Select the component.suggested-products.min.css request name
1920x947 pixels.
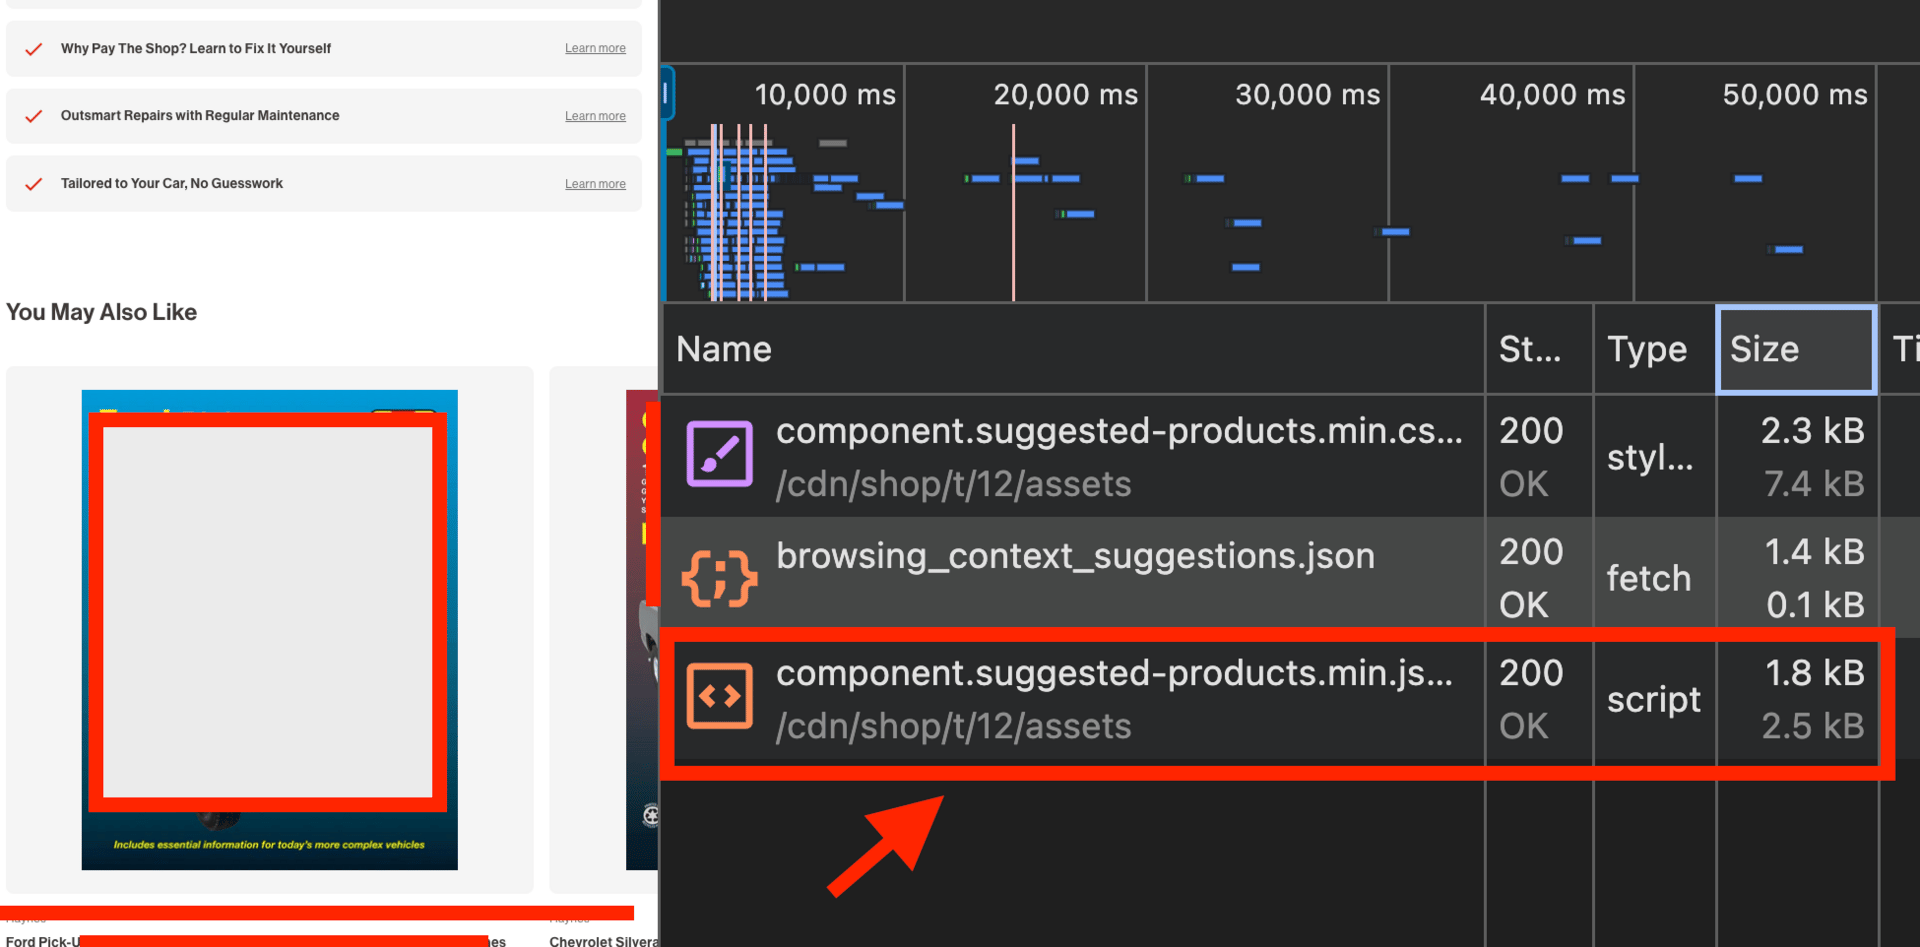pyautogui.click(x=1119, y=431)
